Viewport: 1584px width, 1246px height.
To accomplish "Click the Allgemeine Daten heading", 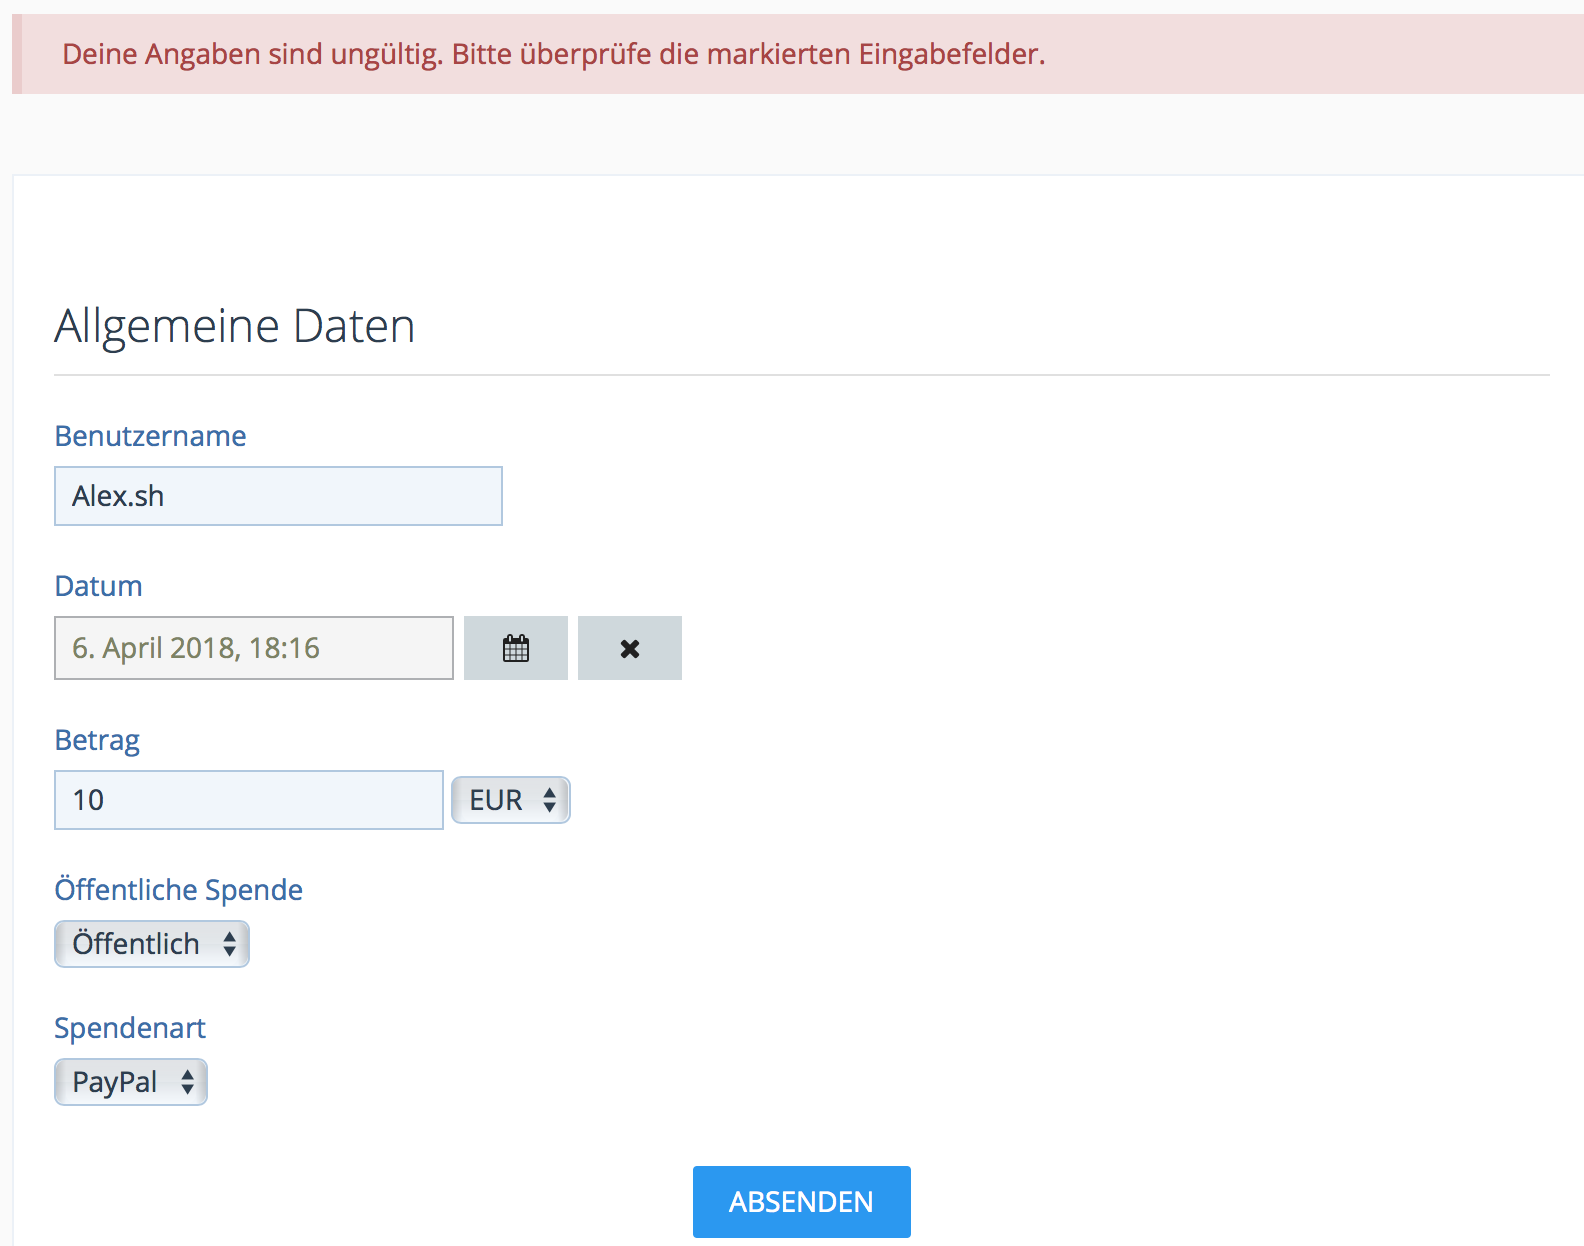I will click(234, 326).
